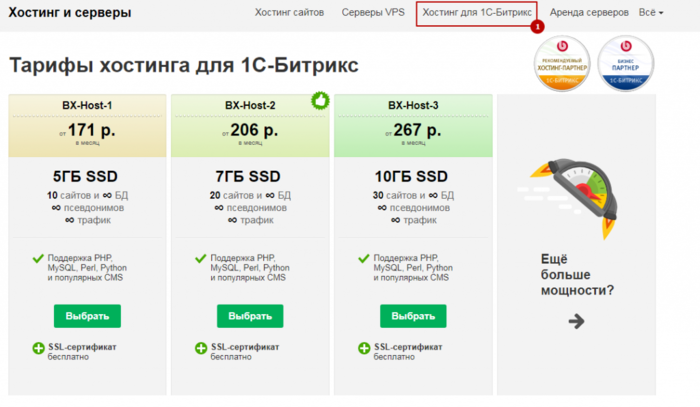Go to Серверы VPS section
Image resolution: width=700 pixels, height=407 pixels.
tap(373, 12)
